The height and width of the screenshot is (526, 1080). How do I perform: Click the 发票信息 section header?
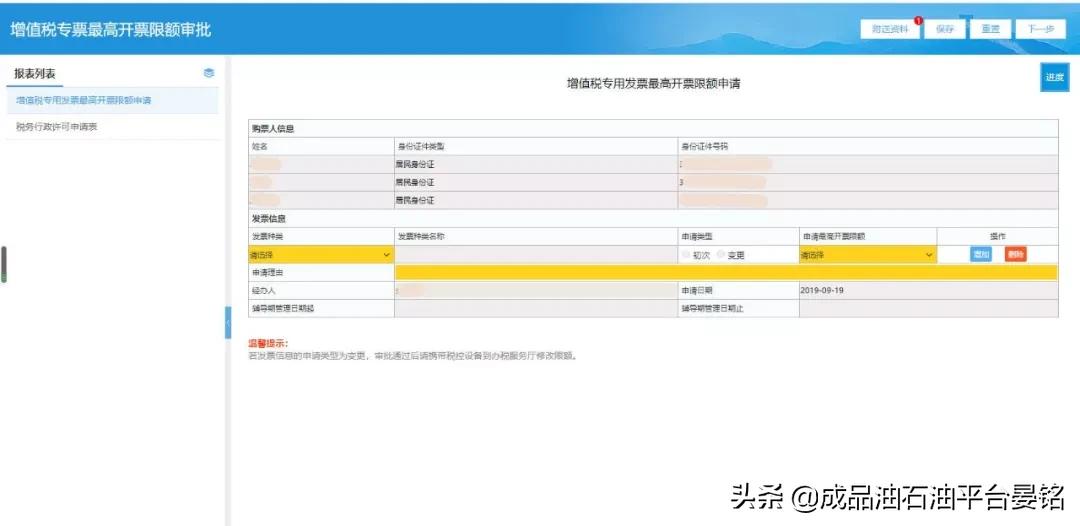[x=269, y=219]
